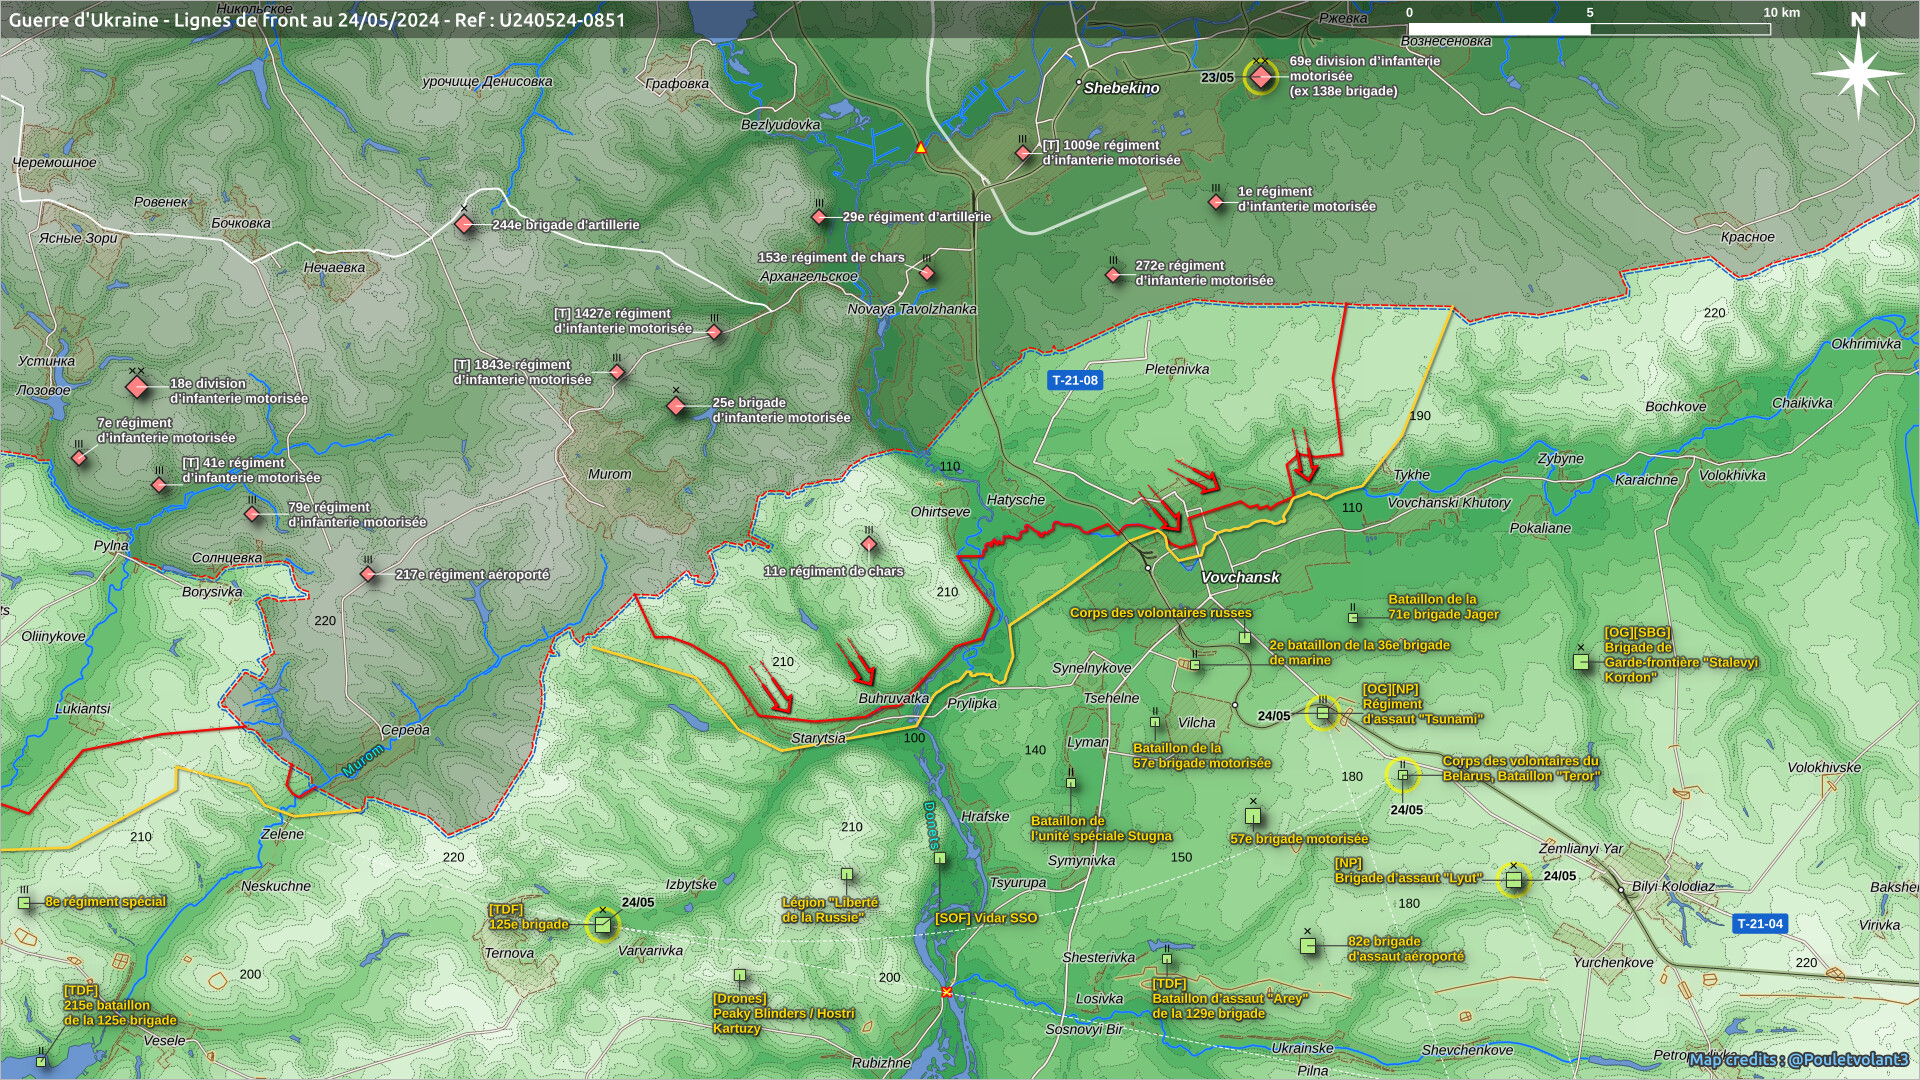Click the 69e division d'infanterie red diamond marker

[x=1261, y=77]
